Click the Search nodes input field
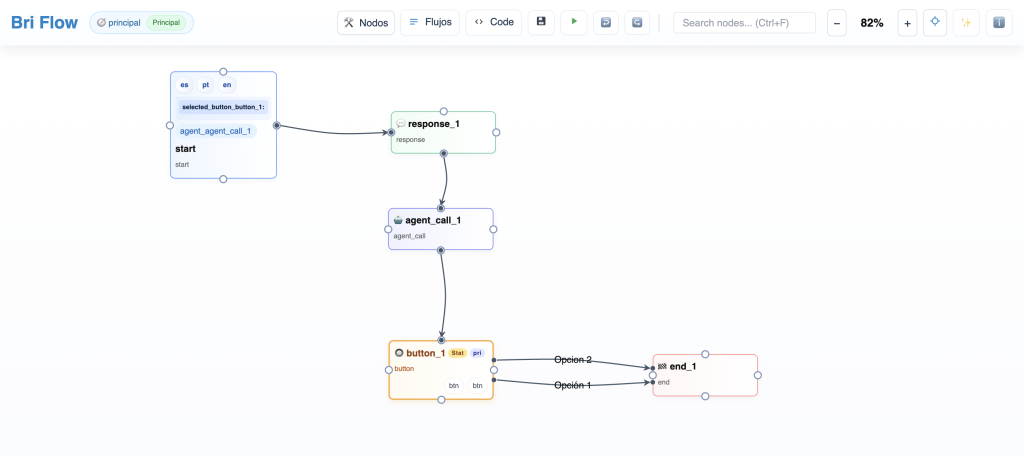 744,22
